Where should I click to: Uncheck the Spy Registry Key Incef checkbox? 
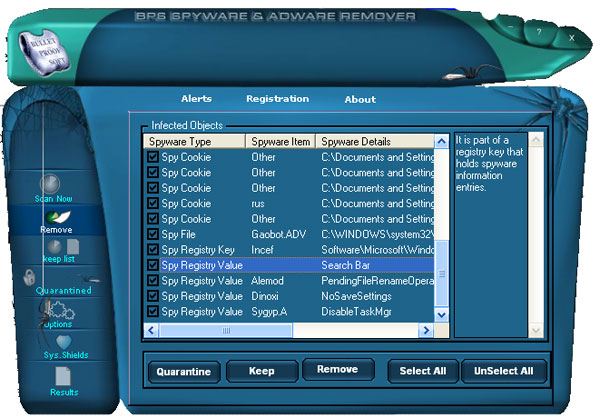[x=153, y=250]
